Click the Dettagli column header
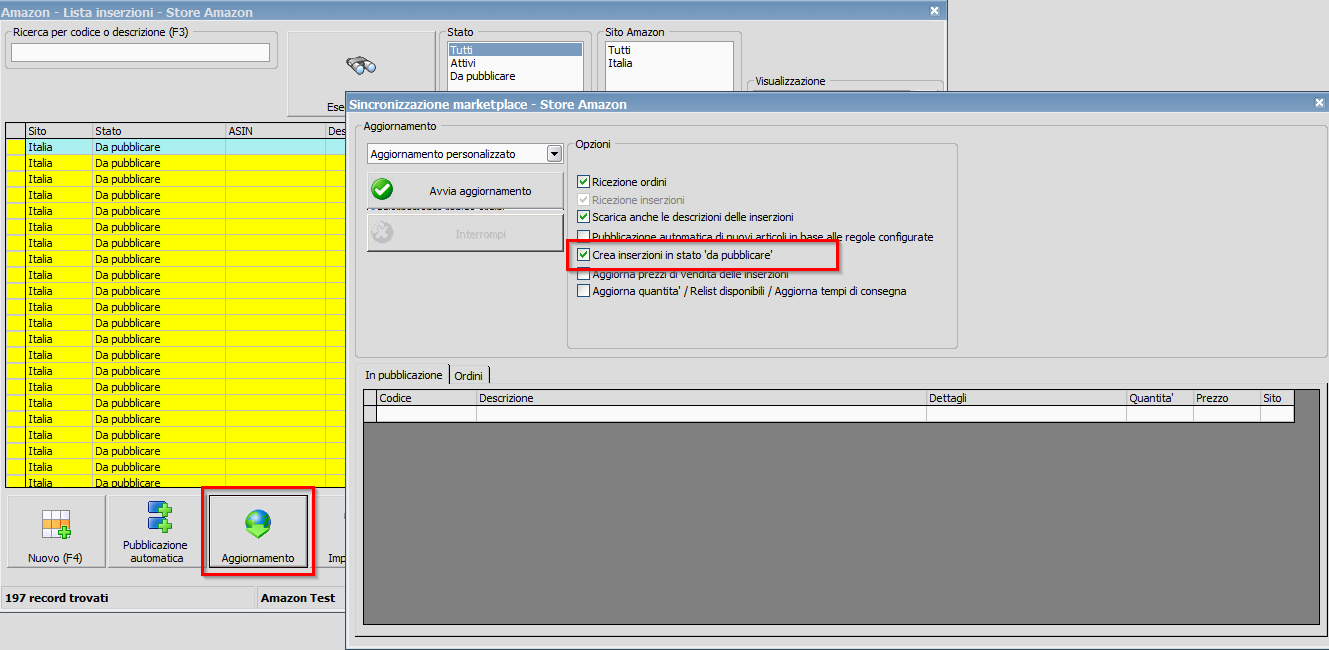 [1027, 398]
